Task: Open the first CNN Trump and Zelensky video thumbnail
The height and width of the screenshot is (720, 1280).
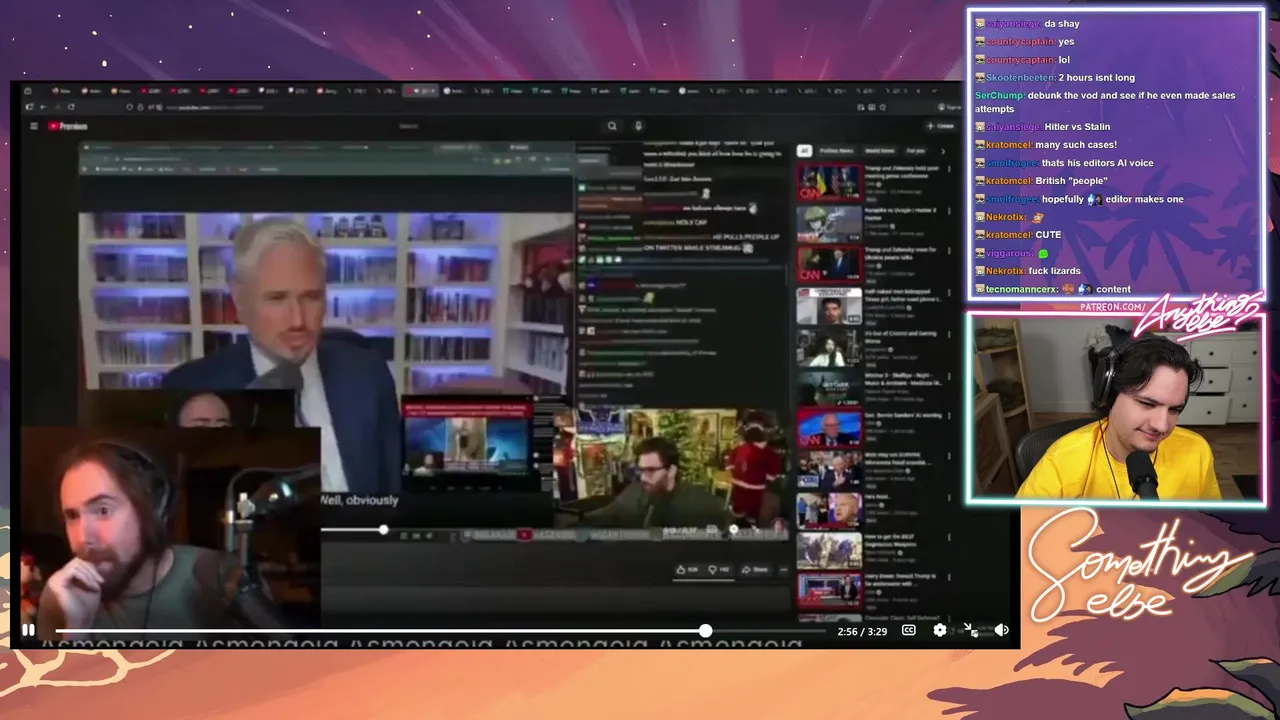Action: (829, 182)
